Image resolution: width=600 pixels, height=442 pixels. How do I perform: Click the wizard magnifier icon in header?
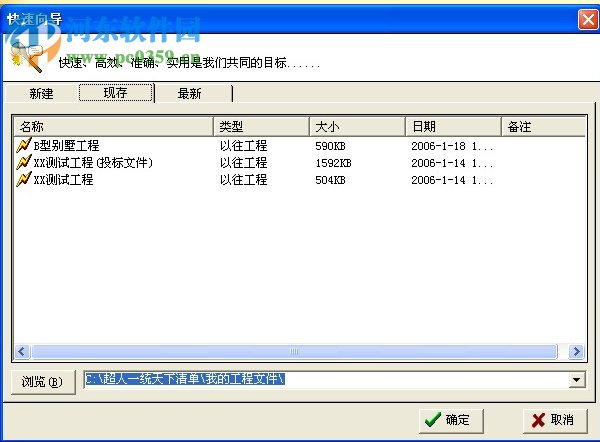[x=27, y=57]
